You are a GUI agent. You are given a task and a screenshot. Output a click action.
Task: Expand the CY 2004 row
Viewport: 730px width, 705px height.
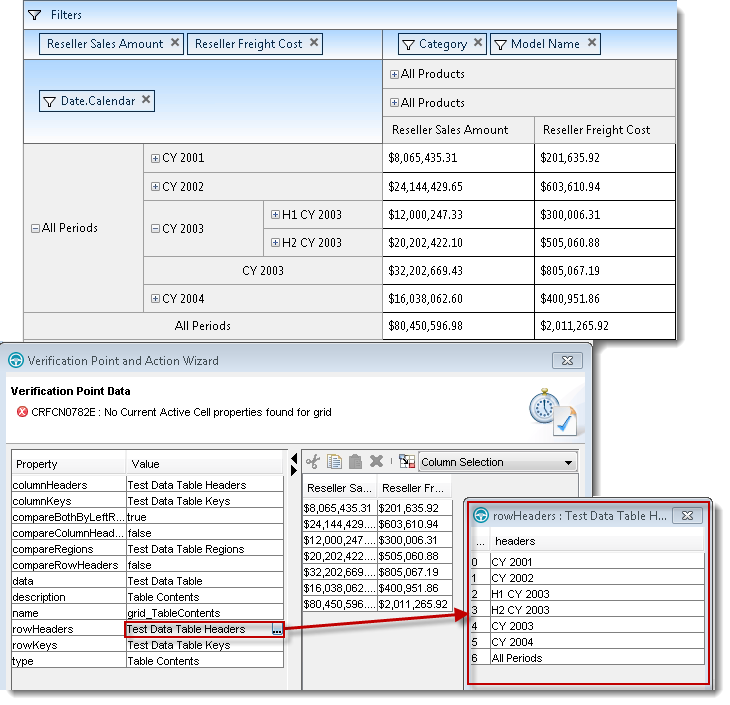click(x=155, y=299)
